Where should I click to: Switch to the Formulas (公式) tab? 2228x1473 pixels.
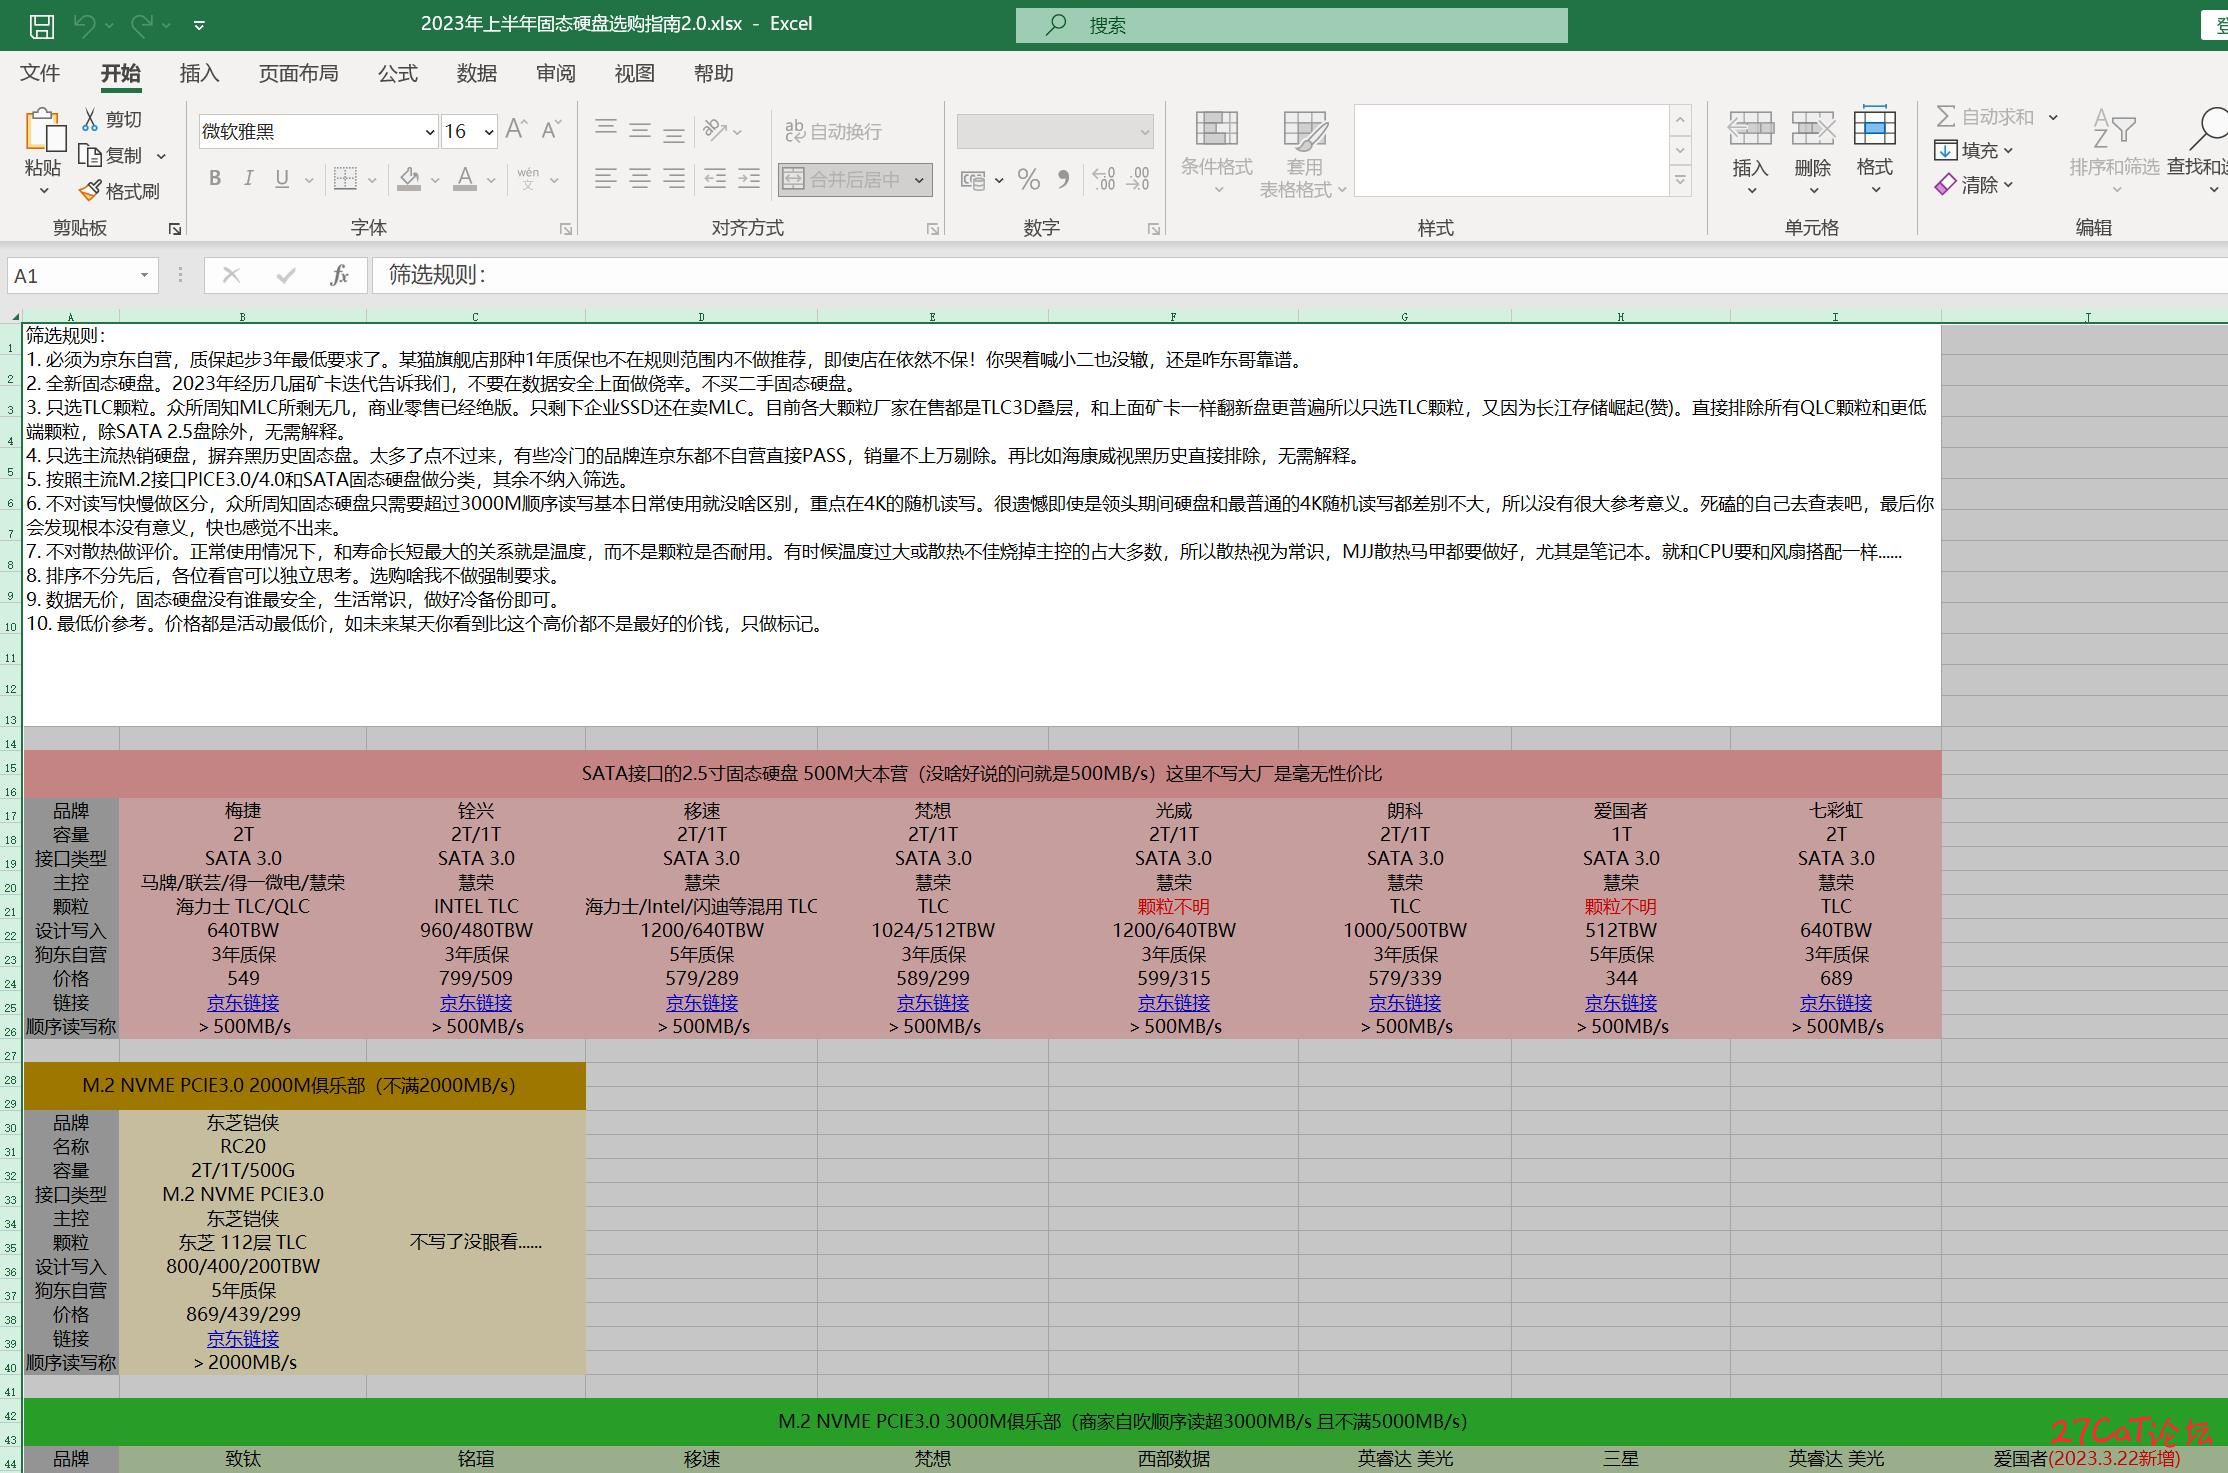tap(397, 74)
